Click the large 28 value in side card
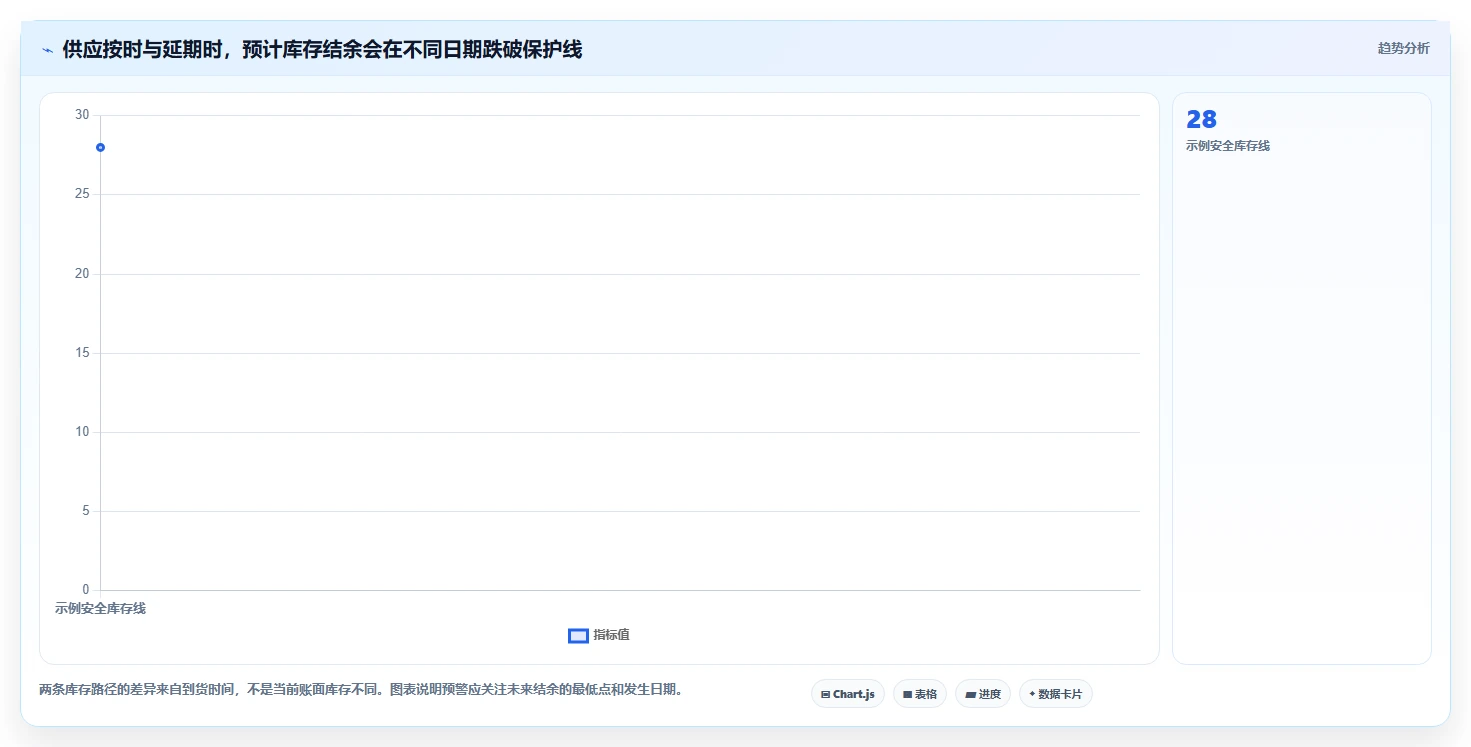 (x=1201, y=120)
